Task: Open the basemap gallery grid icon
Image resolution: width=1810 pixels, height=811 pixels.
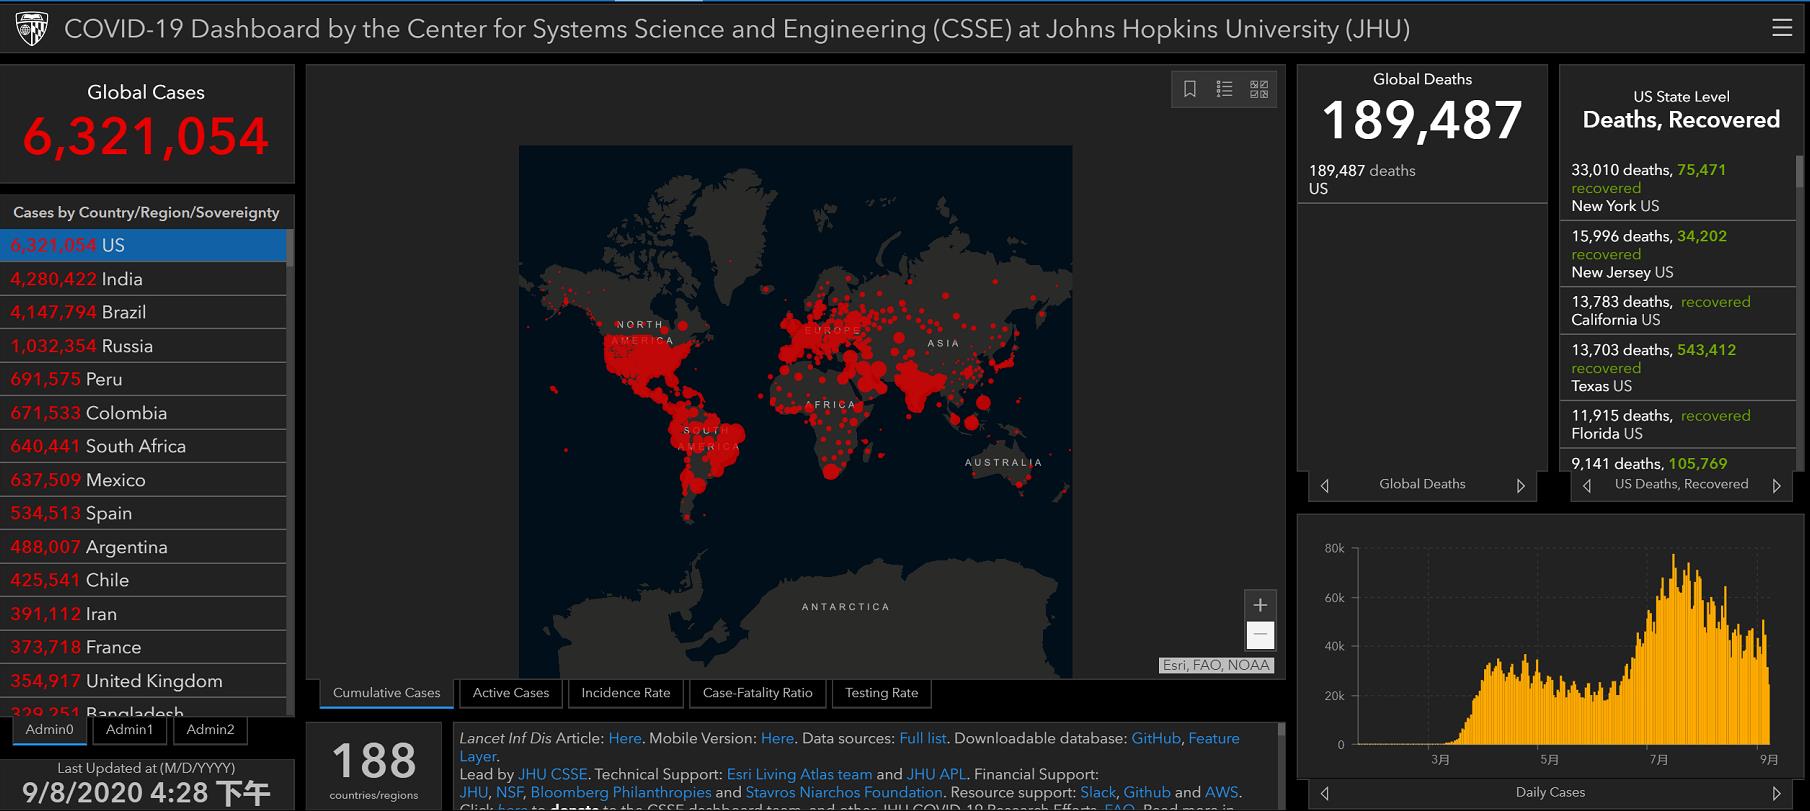Action: click(1259, 89)
